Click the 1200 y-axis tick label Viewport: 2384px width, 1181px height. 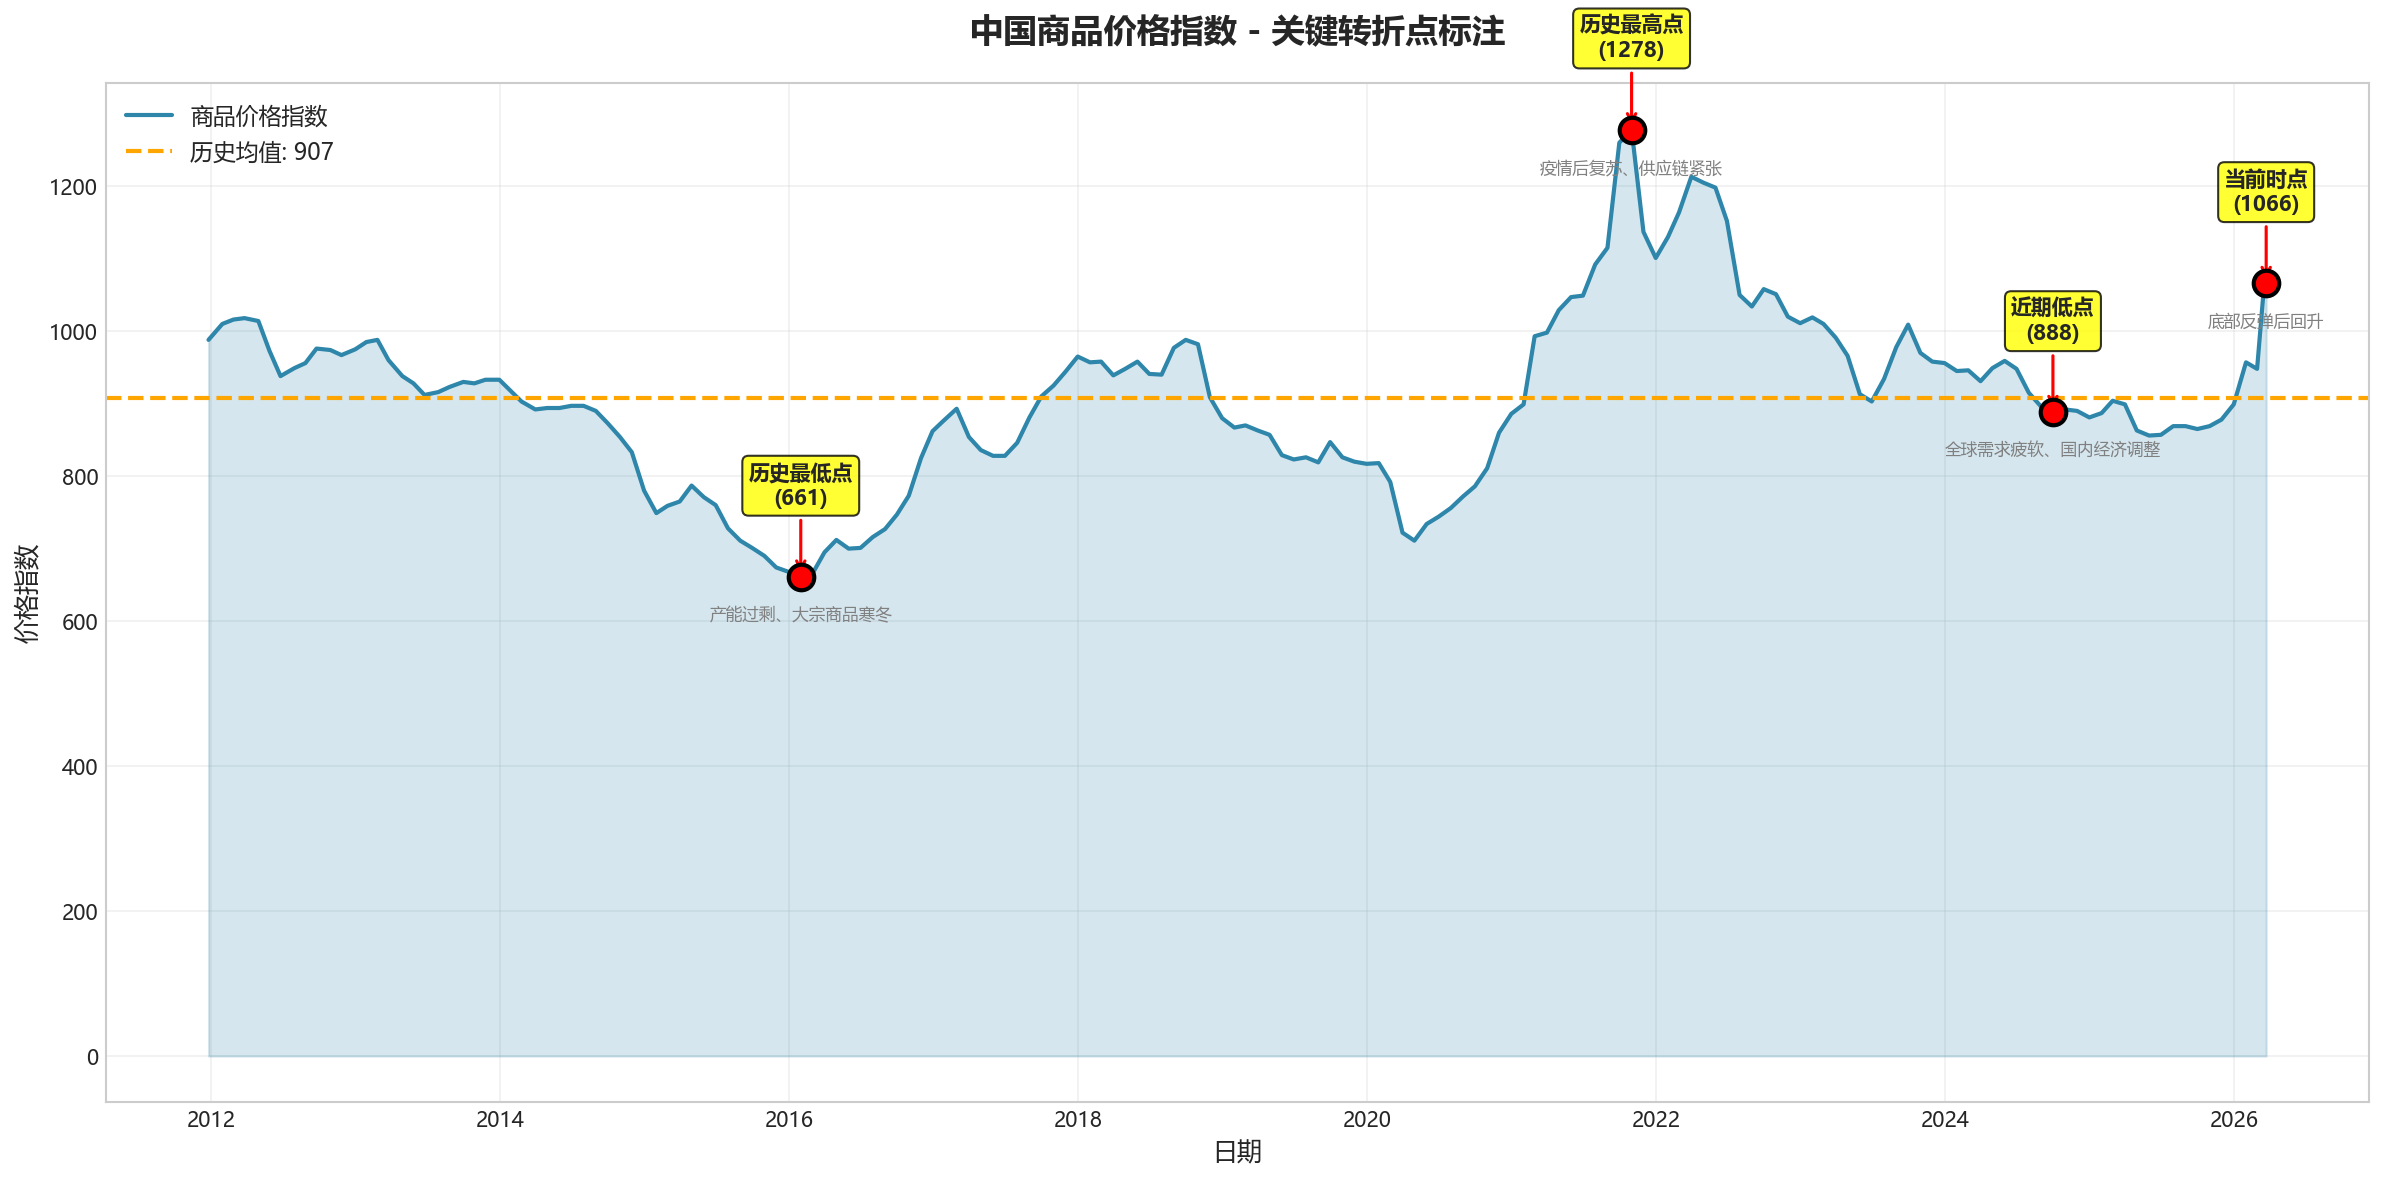pos(73,187)
